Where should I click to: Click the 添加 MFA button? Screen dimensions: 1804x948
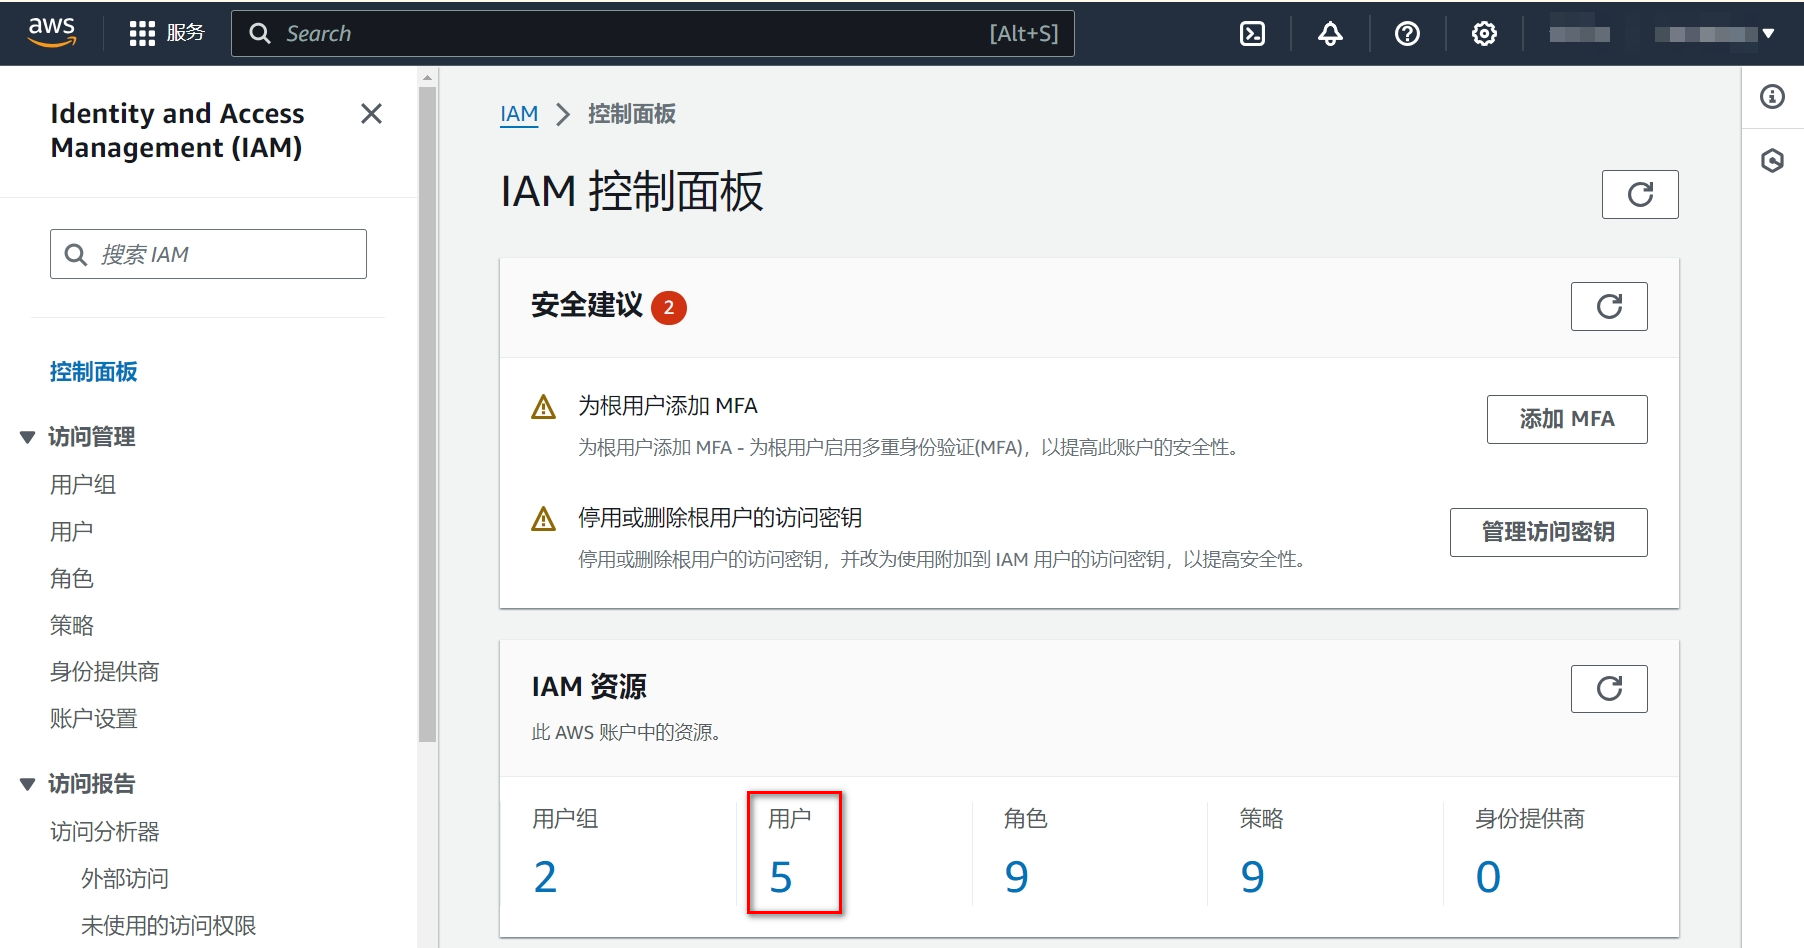click(1567, 419)
